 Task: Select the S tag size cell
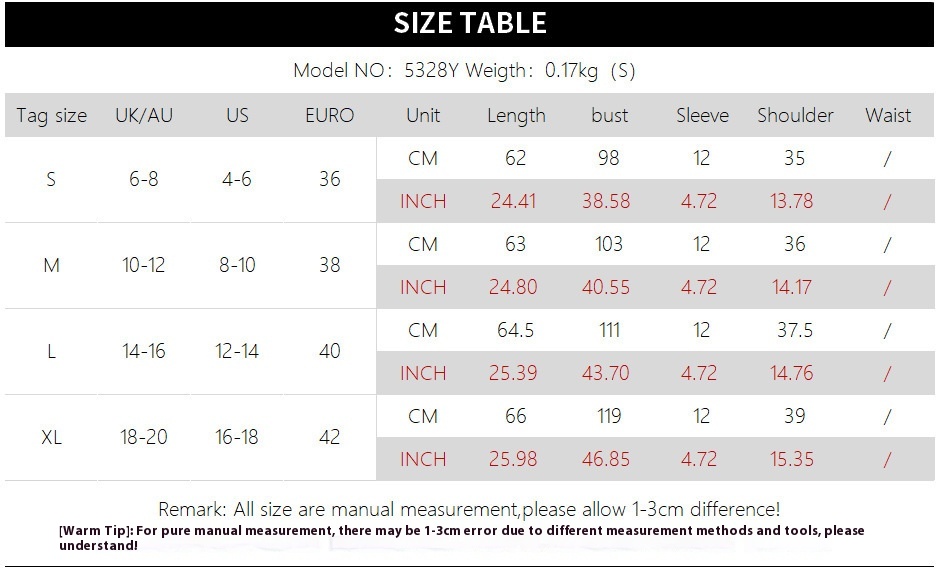pos(51,179)
